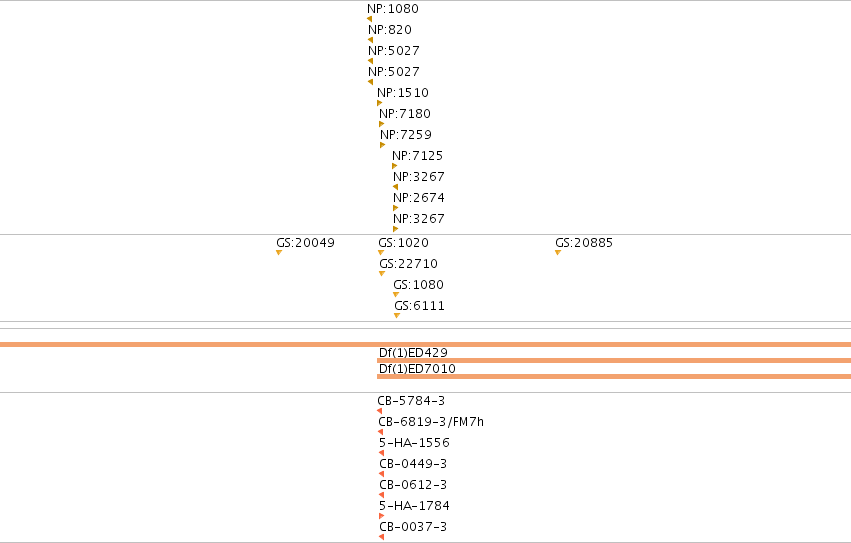
Task: Click the red arrow under CB-5784-3
Action: [x=379, y=411]
